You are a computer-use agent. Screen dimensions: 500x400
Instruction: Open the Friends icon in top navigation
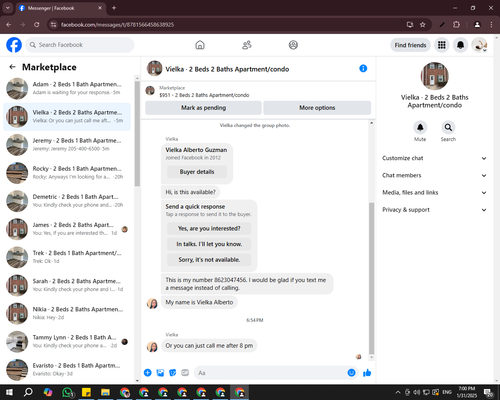(247, 45)
